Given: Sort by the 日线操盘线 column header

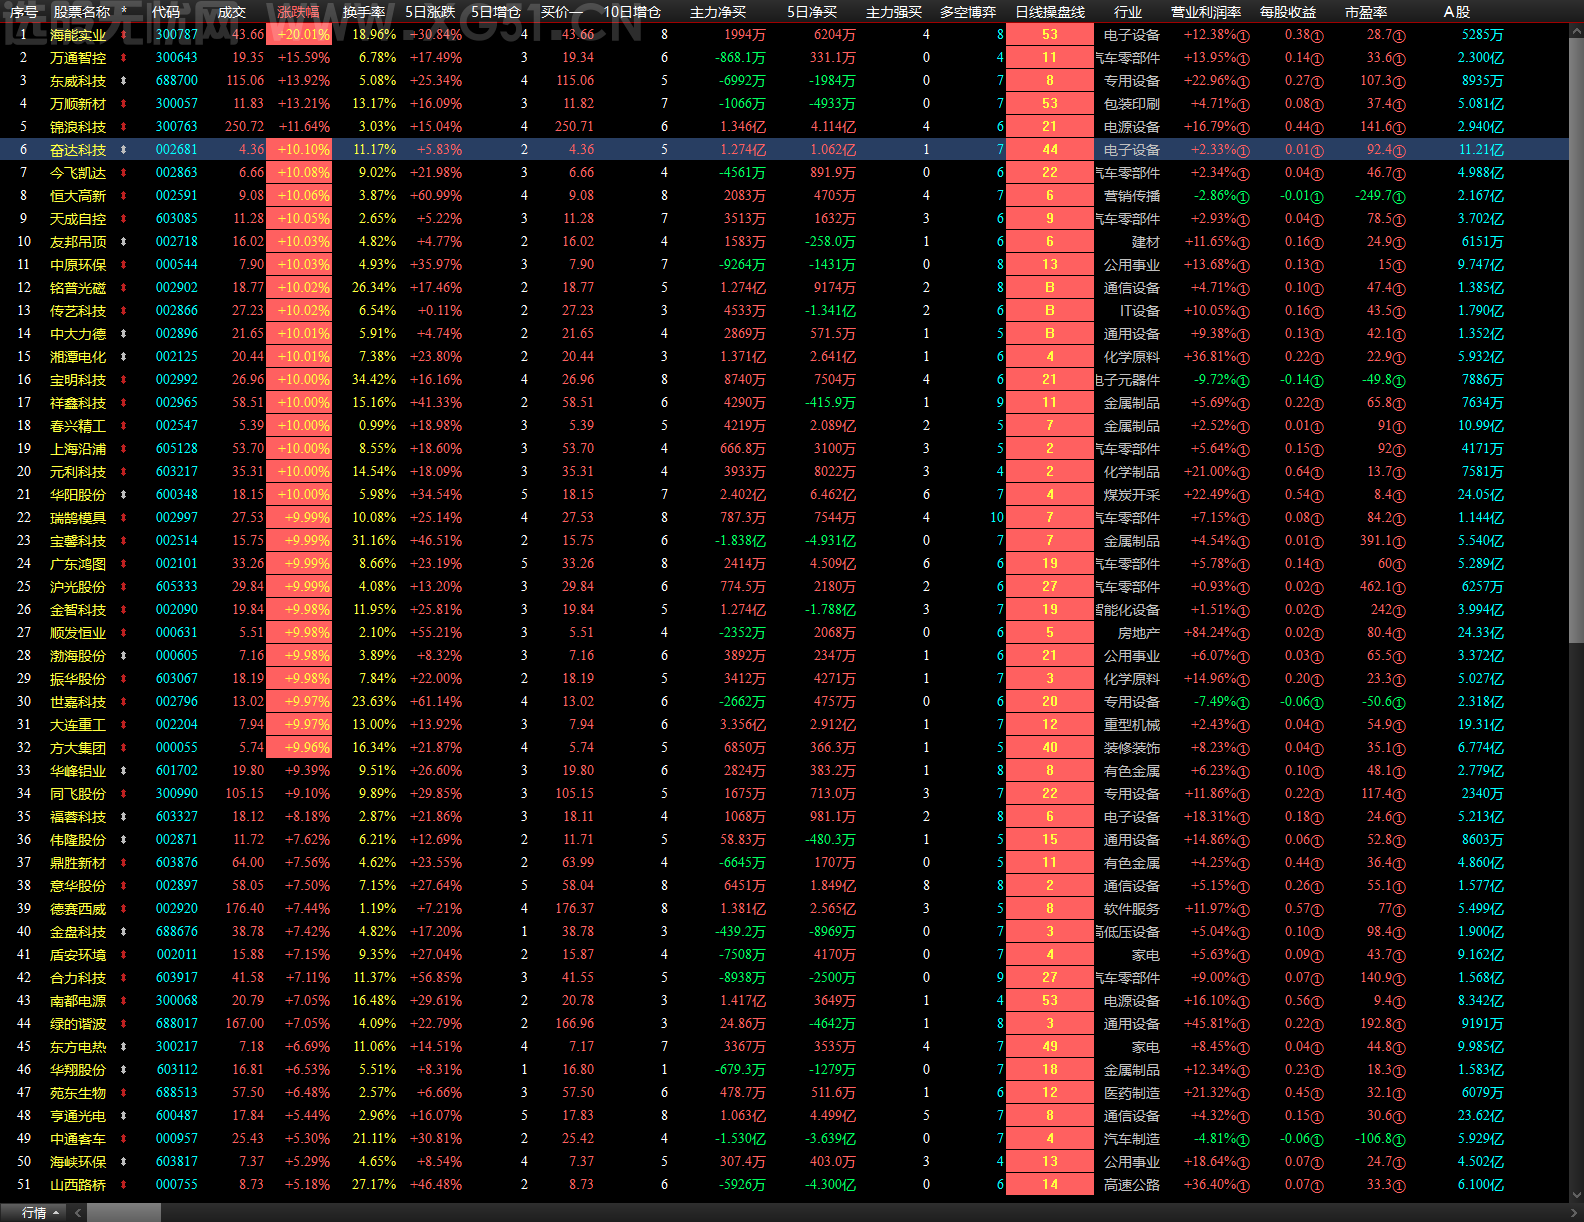Looking at the screenshot, I should pyautogui.click(x=1050, y=12).
